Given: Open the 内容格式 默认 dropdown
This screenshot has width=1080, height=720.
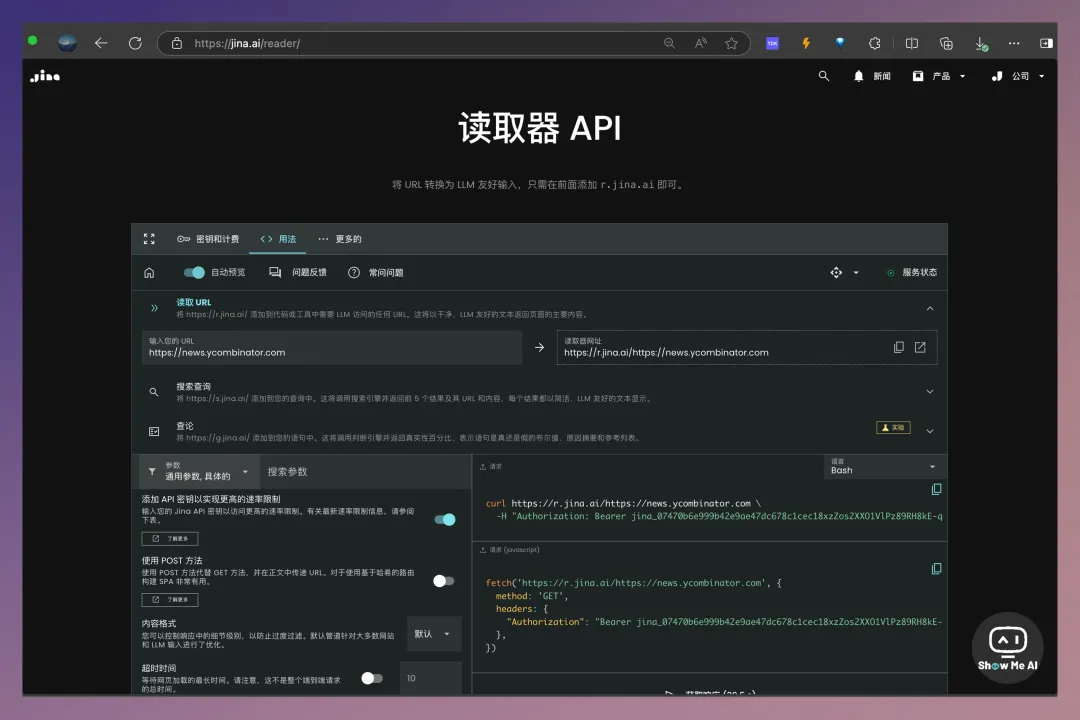Looking at the screenshot, I should 433,634.
